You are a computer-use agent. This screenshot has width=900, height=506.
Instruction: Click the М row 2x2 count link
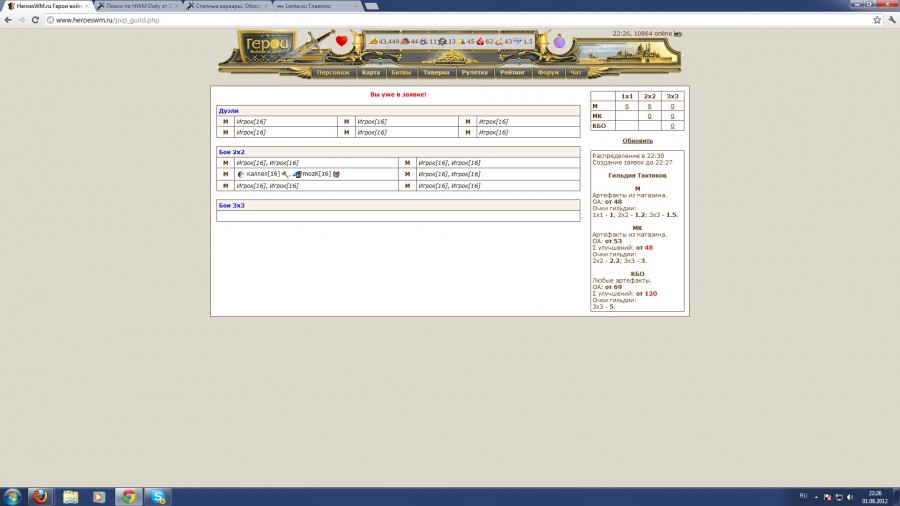[x=649, y=106]
